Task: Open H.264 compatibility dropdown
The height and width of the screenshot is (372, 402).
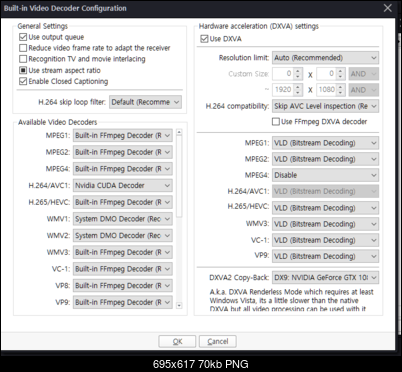Action: click(325, 106)
